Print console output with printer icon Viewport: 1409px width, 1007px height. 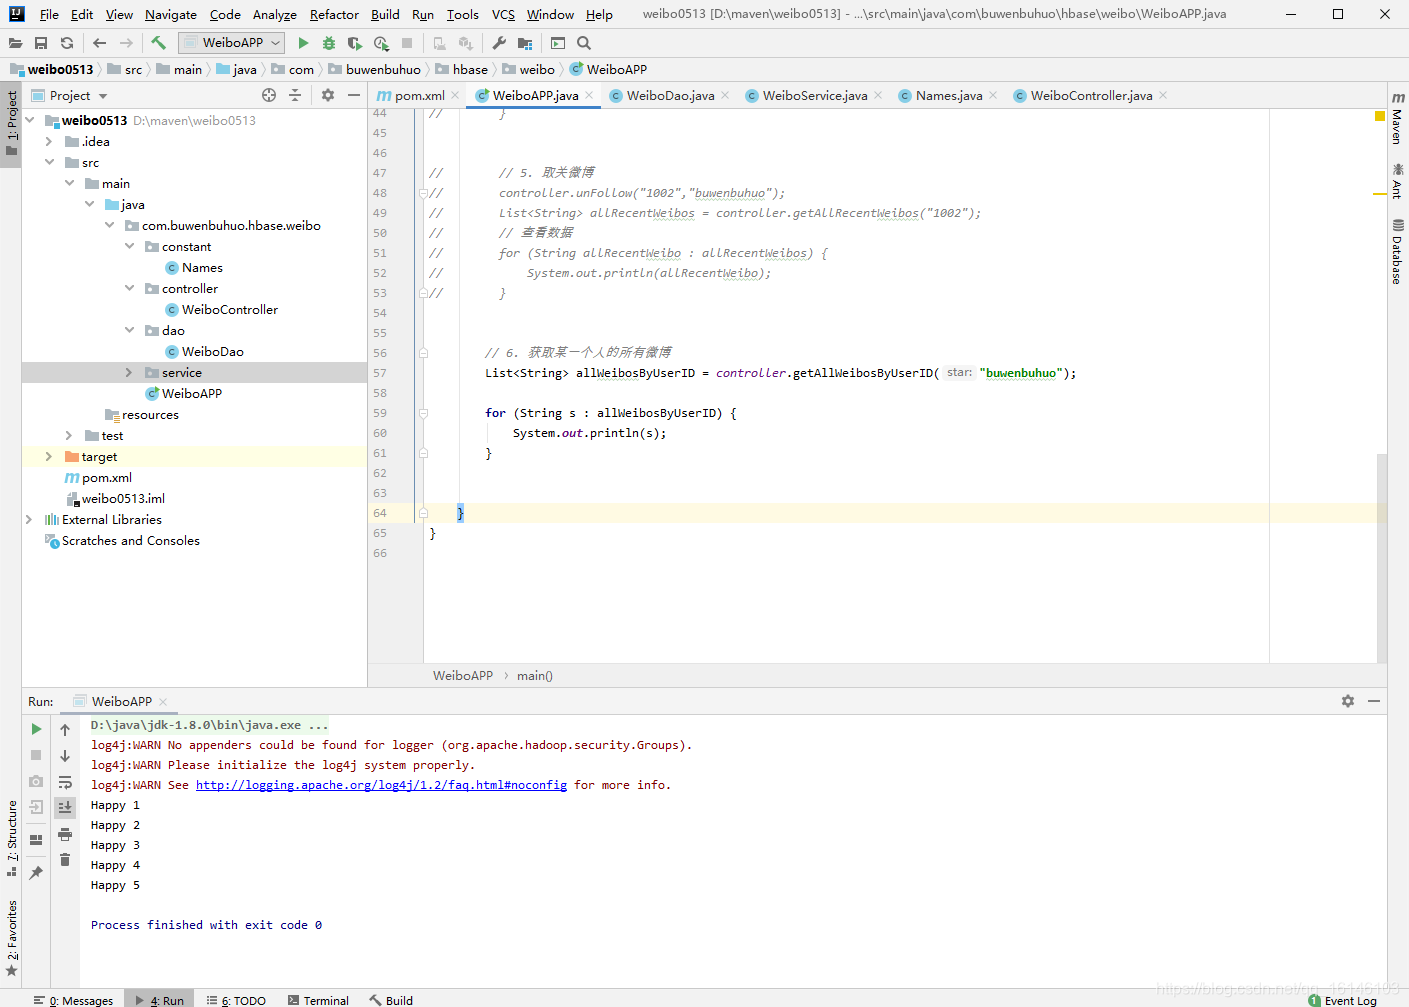tap(65, 834)
